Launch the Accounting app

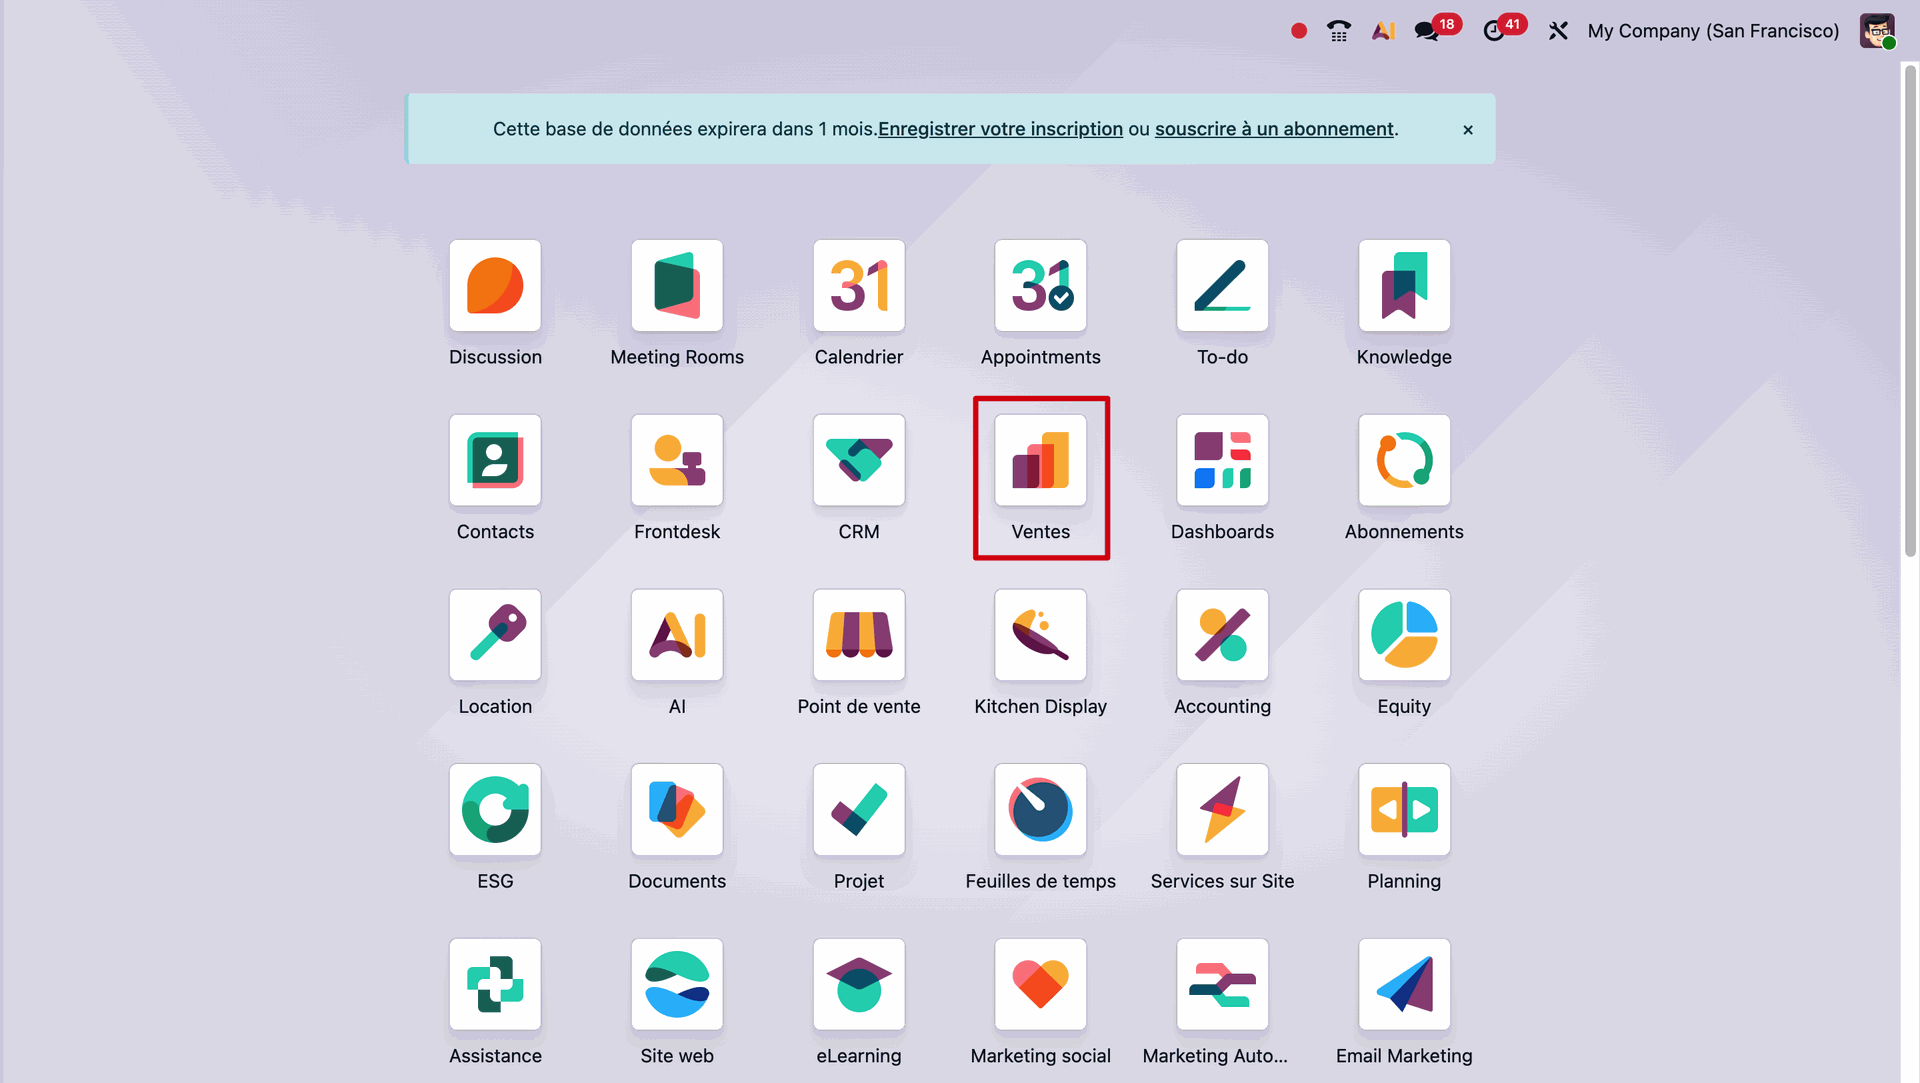click(1222, 636)
